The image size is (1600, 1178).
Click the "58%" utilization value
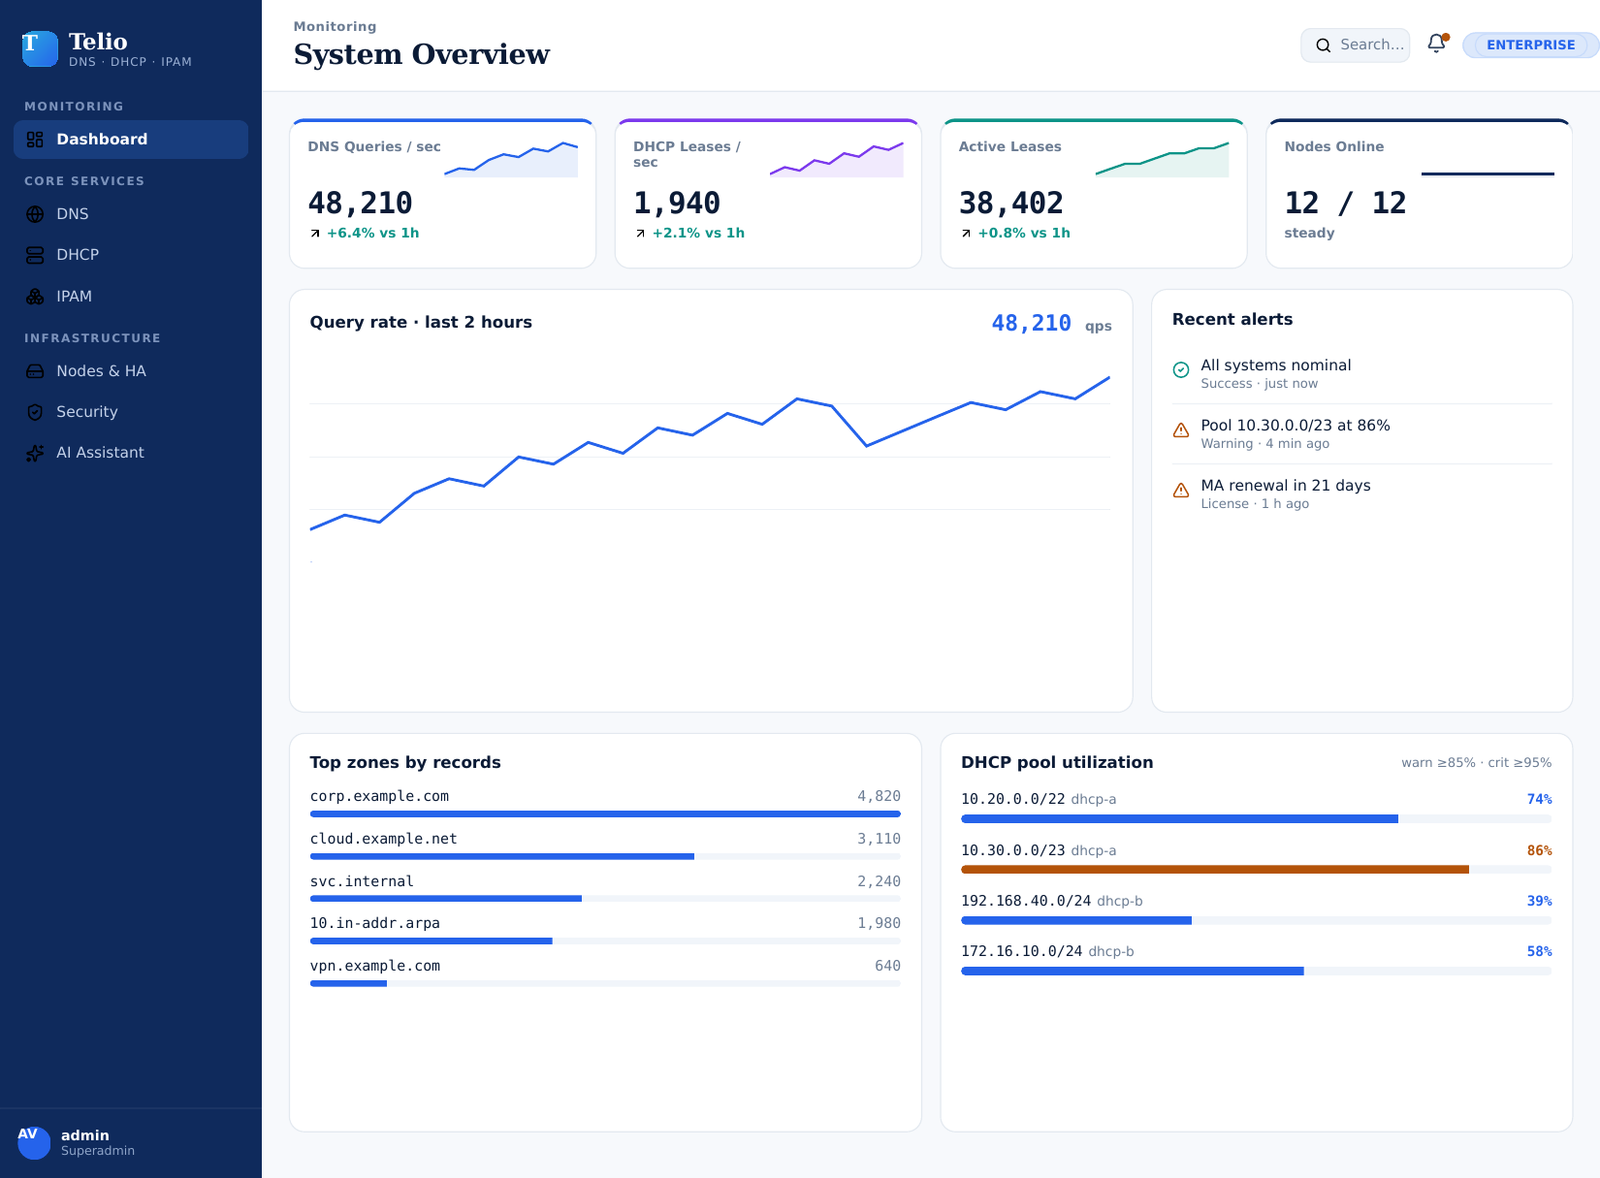[x=1539, y=952]
